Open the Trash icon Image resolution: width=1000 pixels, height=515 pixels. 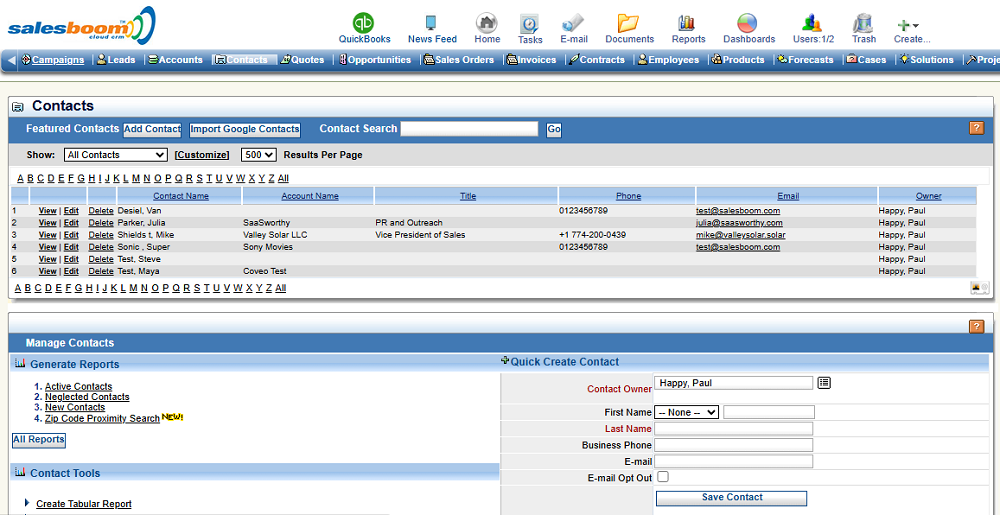tap(863, 23)
